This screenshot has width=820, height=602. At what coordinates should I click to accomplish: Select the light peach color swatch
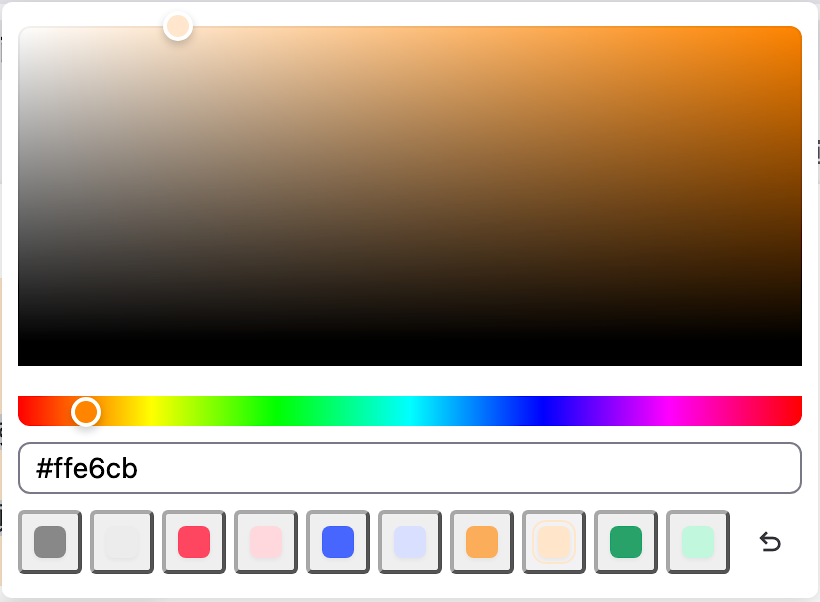tap(554, 542)
